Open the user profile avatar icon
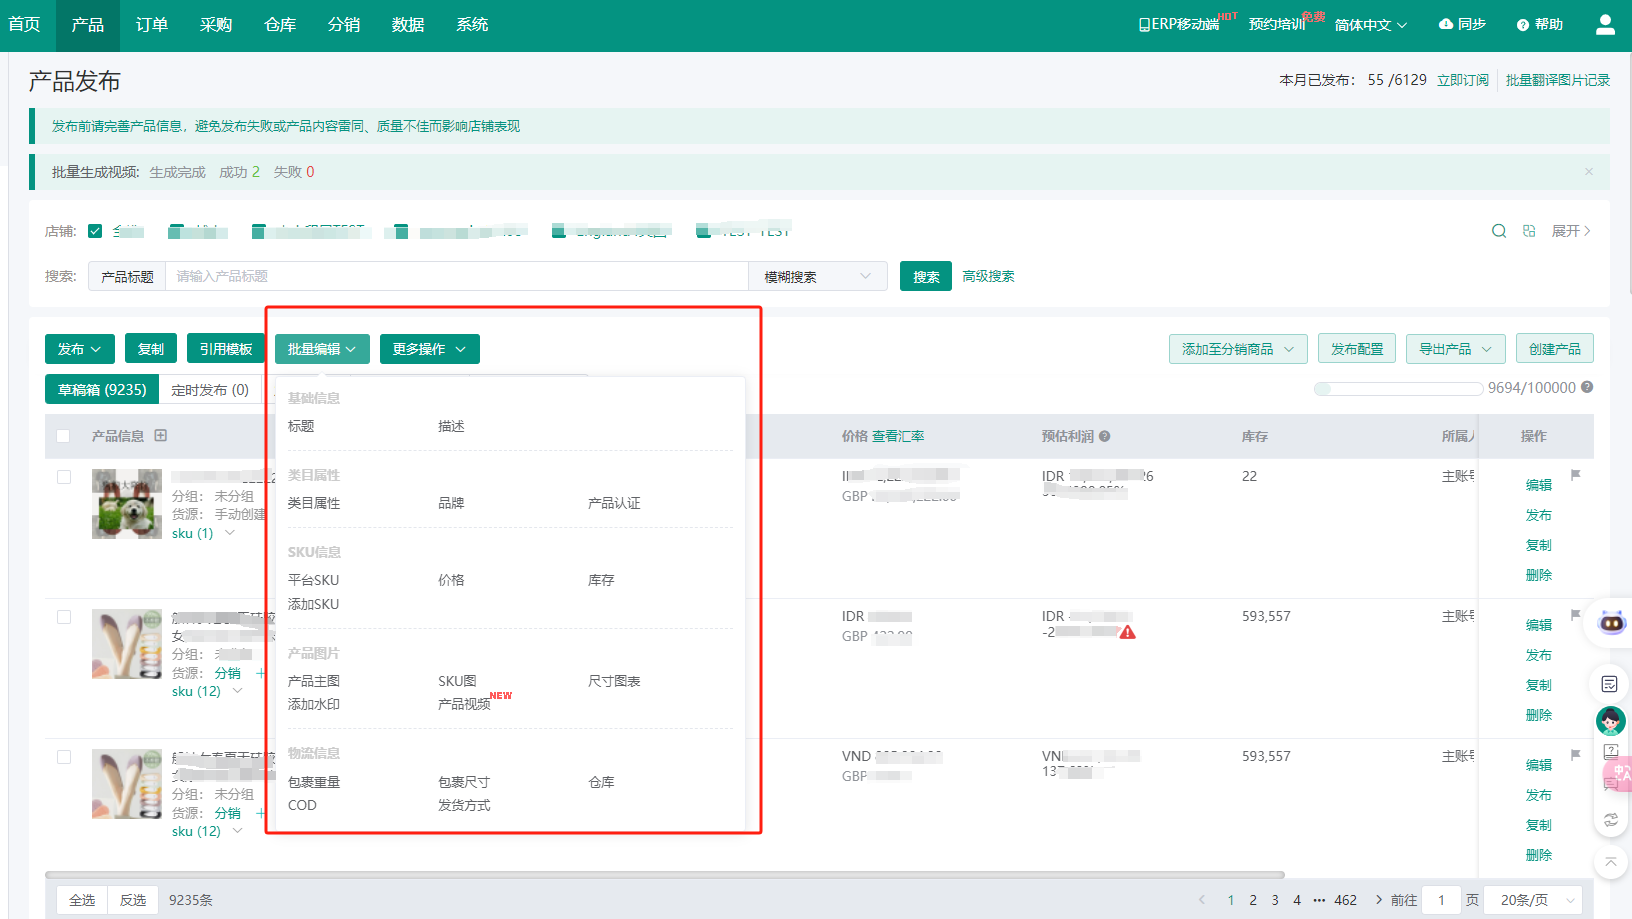 coord(1605,25)
